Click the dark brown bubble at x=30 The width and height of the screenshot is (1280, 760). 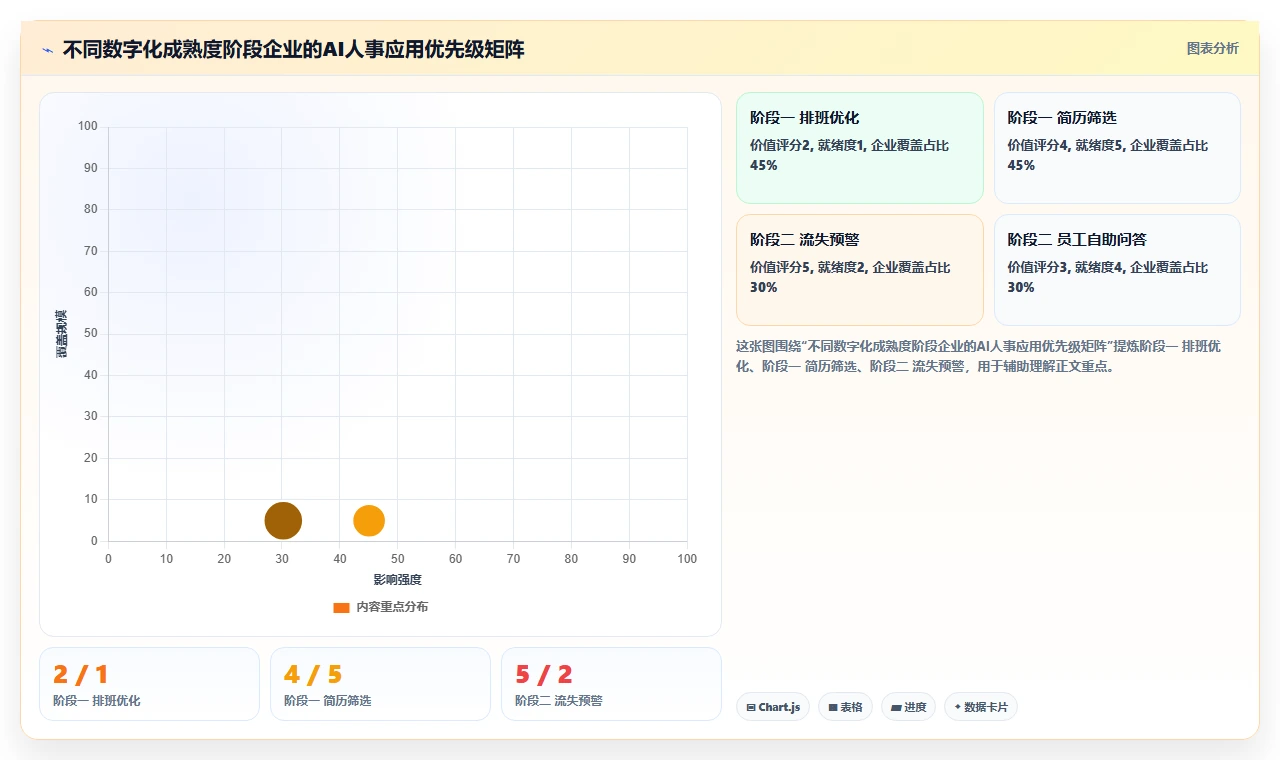click(283, 521)
